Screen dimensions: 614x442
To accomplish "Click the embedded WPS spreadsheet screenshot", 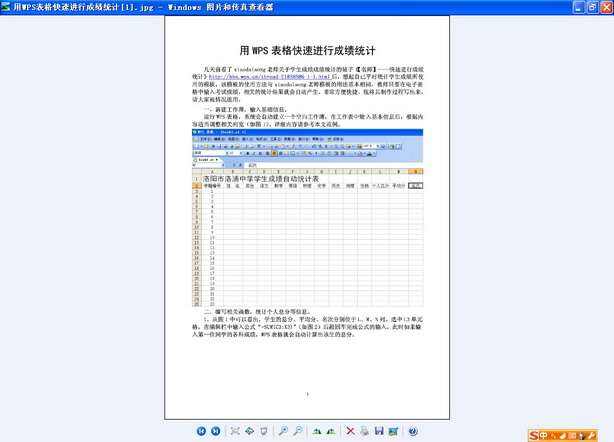I will [x=307, y=218].
